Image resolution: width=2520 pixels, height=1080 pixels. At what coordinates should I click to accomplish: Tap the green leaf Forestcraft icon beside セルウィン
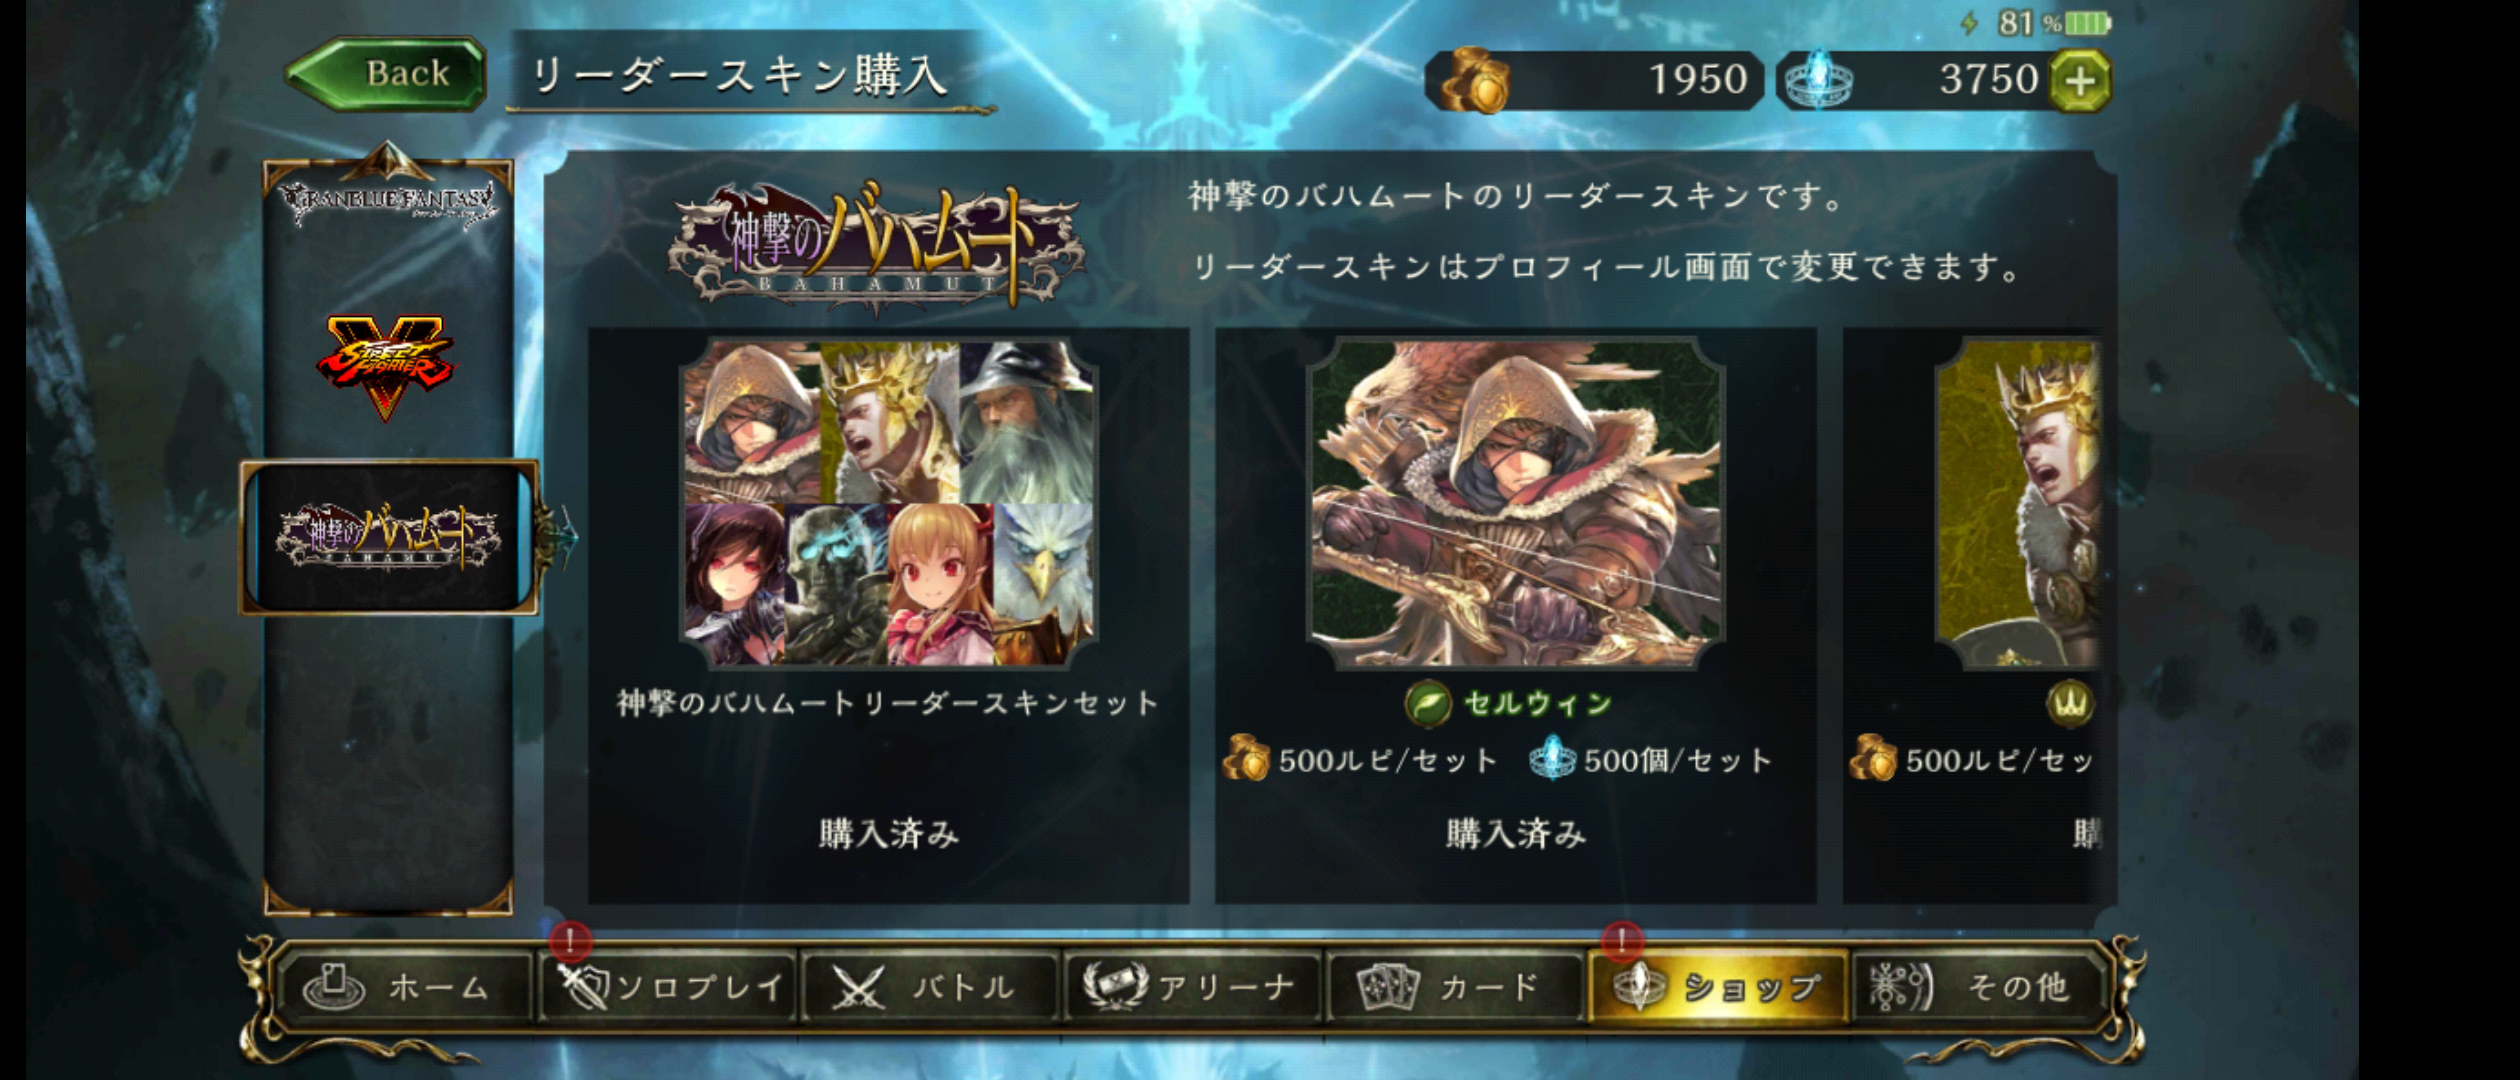click(x=1428, y=704)
